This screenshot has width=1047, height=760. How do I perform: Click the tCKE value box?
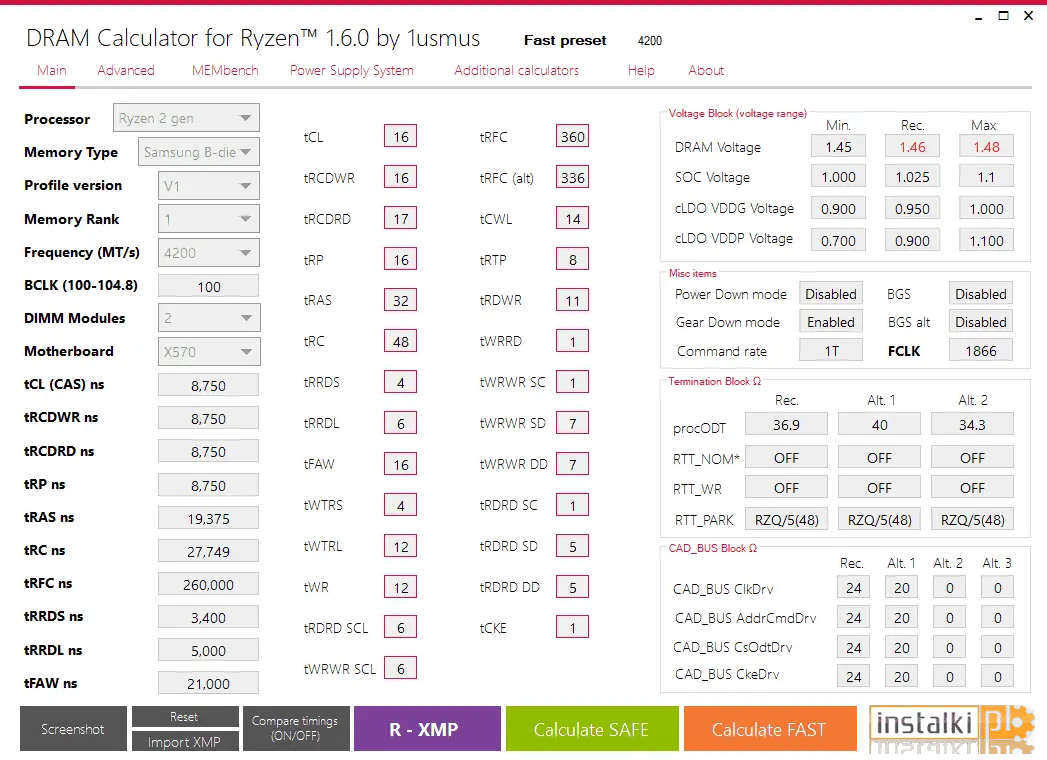tap(573, 628)
